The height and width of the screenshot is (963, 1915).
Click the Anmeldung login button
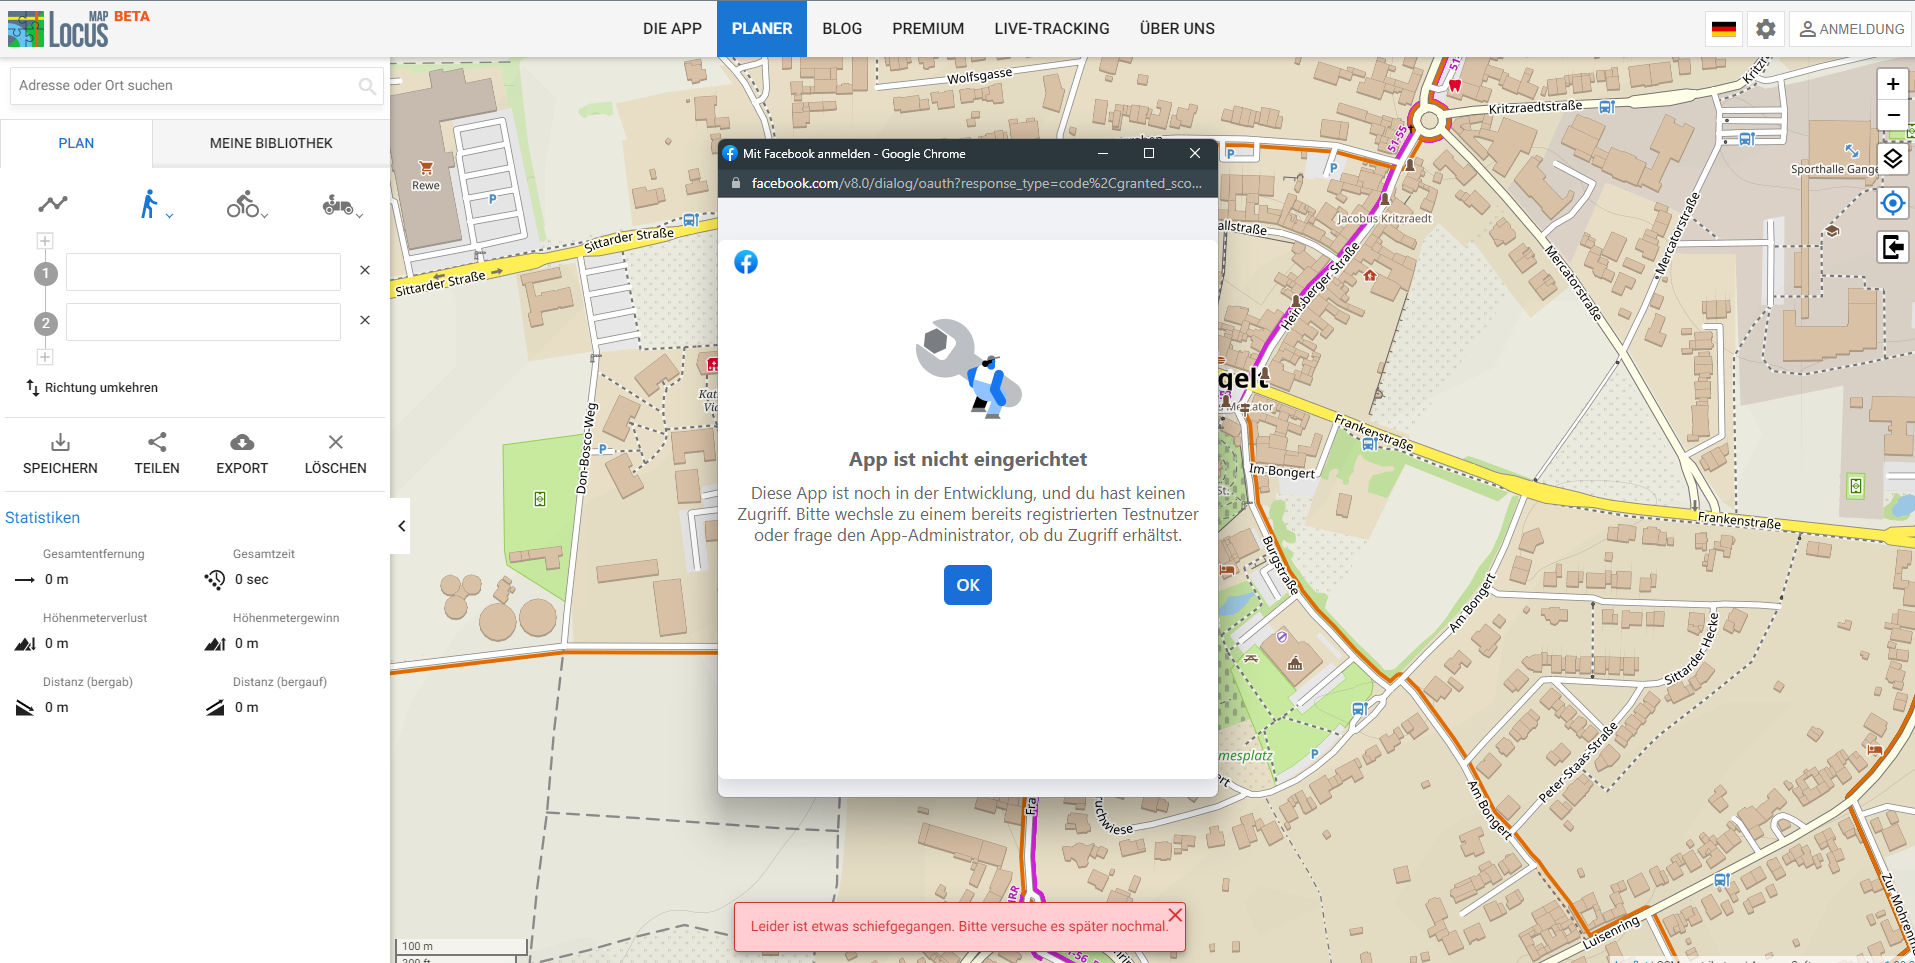coord(1851,29)
